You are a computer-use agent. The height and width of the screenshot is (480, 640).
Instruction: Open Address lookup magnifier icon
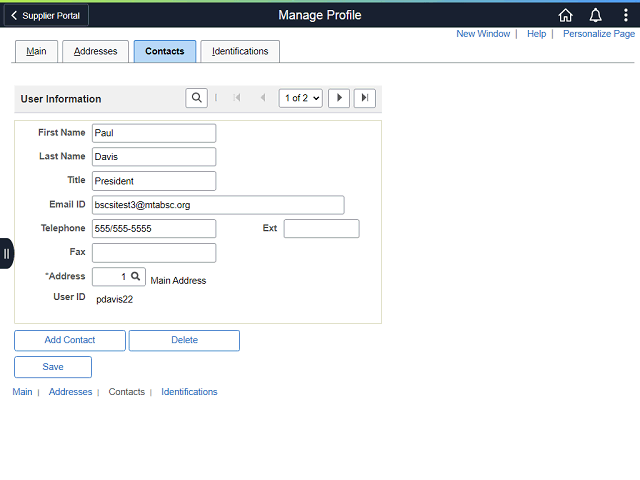[136, 276]
